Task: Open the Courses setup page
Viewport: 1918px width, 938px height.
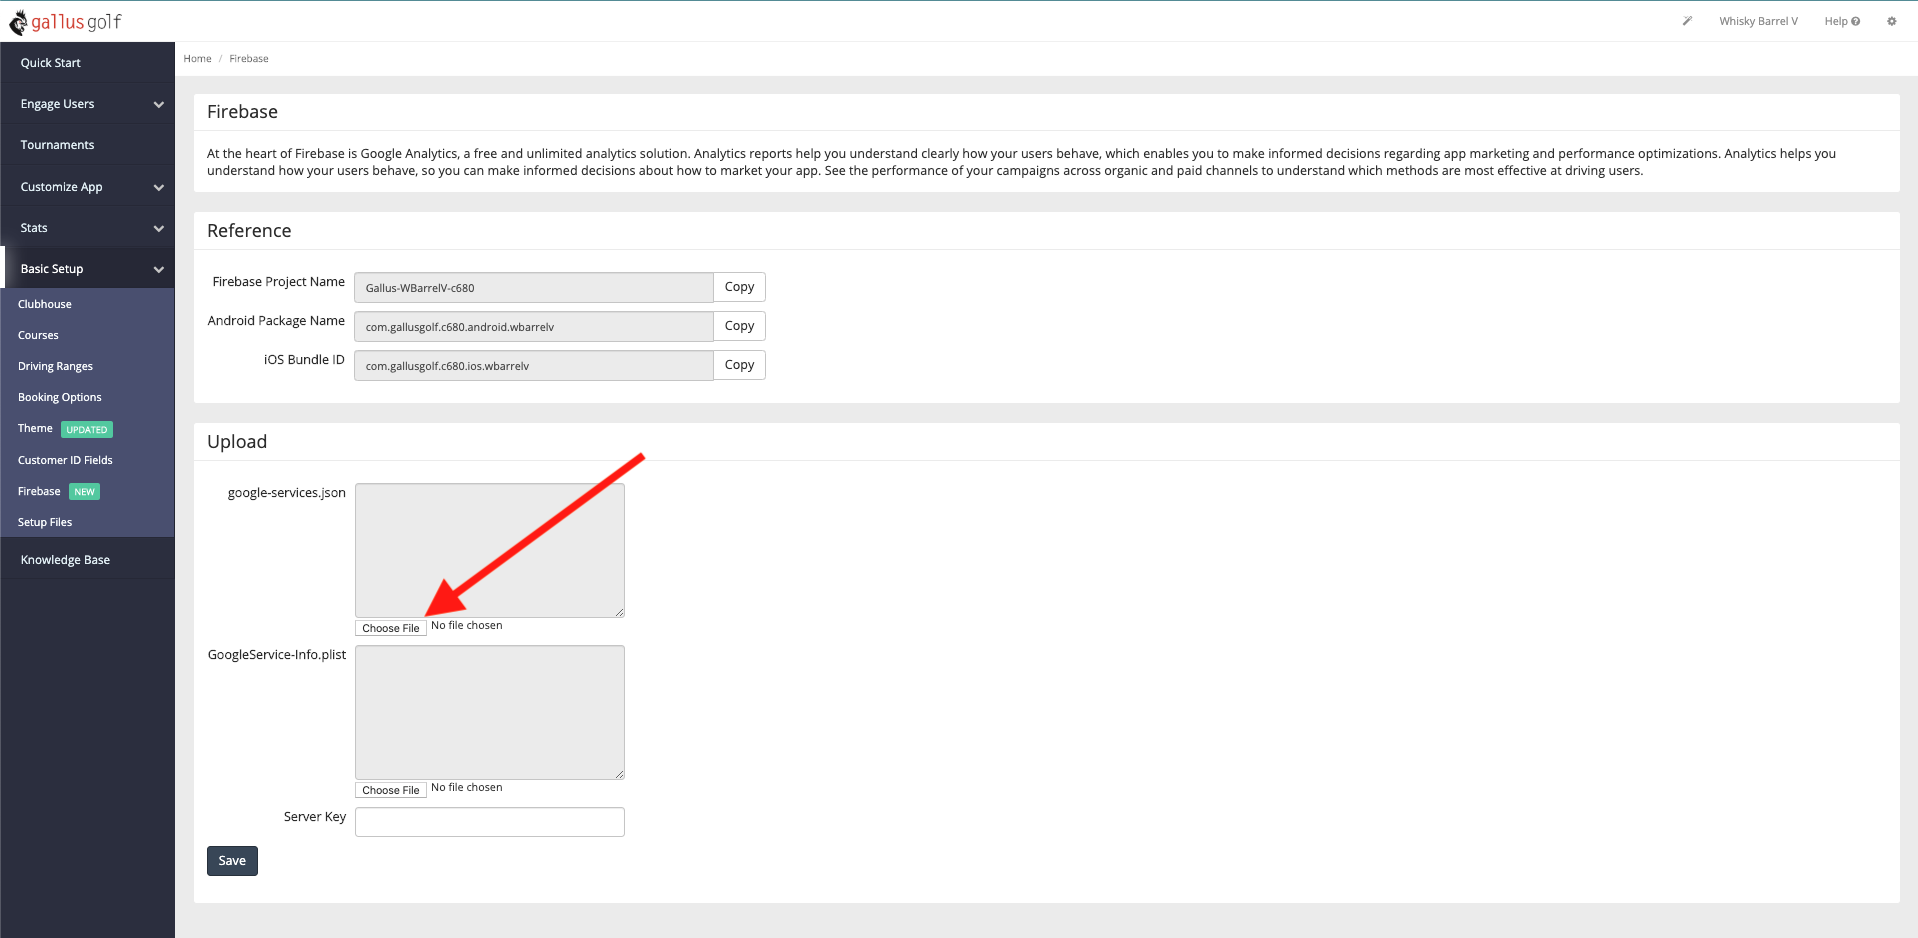Action: pos(38,335)
